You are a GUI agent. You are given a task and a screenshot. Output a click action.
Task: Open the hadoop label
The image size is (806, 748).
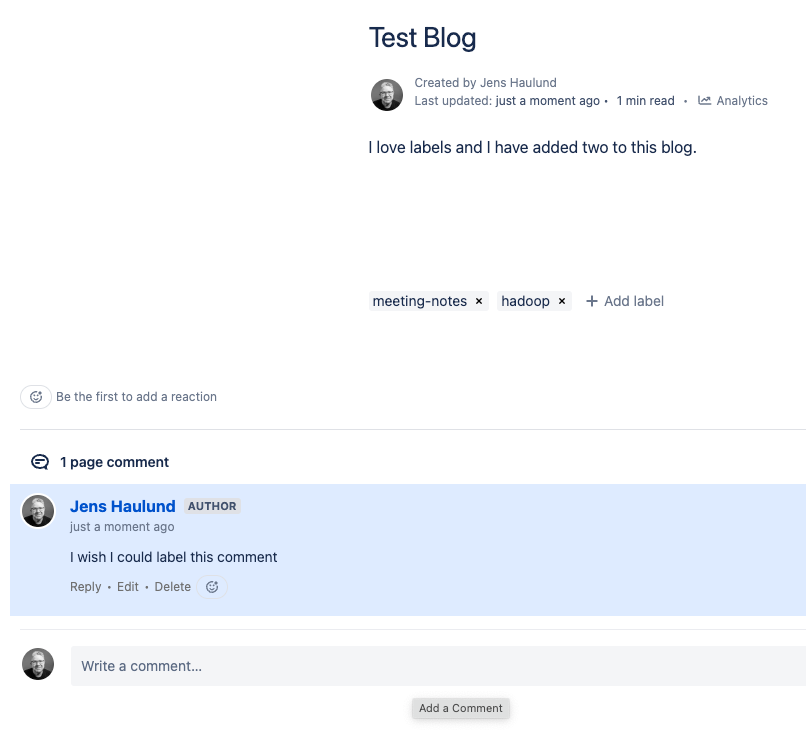pyautogui.click(x=525, y=301)
